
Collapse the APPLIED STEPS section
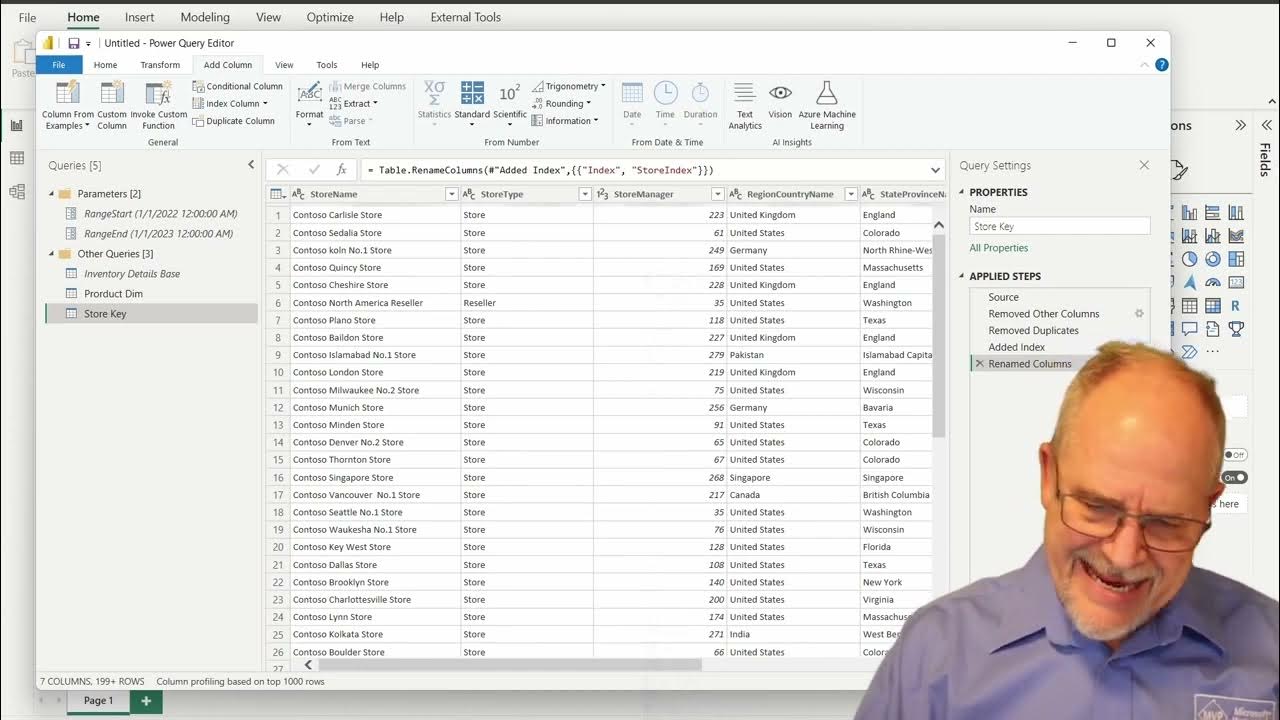(962, 276)
